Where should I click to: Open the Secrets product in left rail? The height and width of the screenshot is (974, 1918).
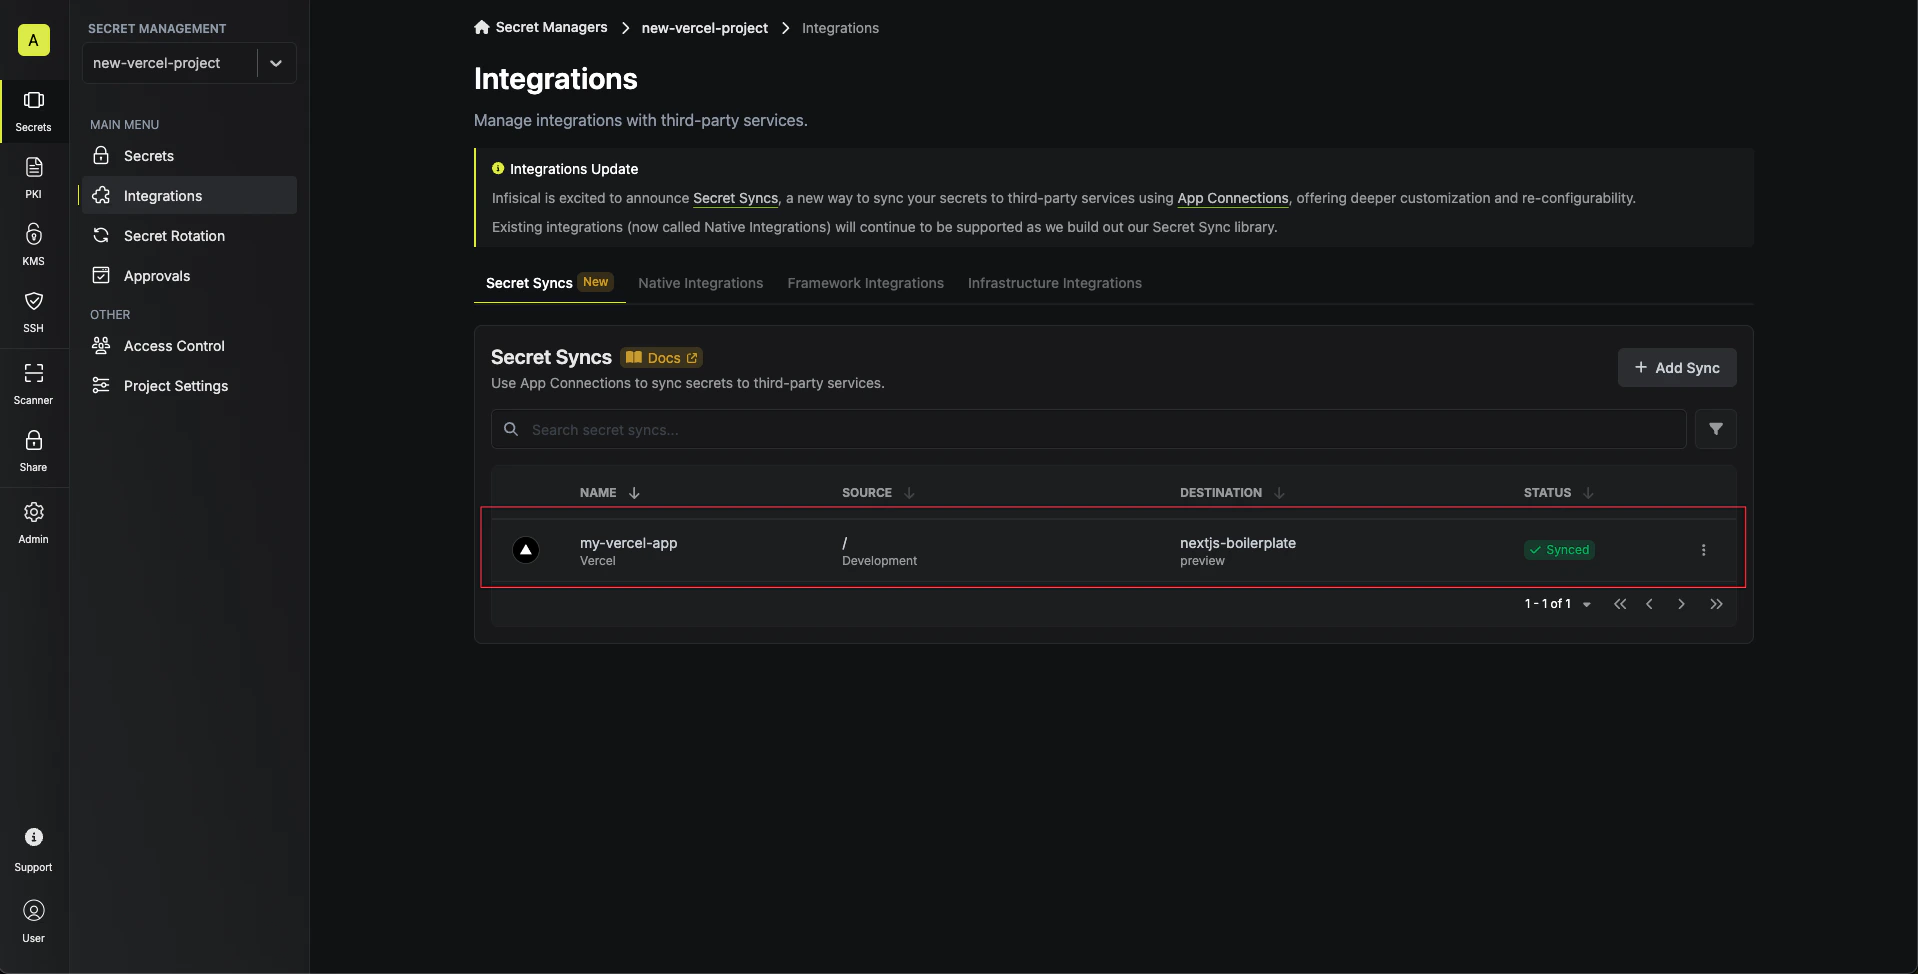coord(33,110)
